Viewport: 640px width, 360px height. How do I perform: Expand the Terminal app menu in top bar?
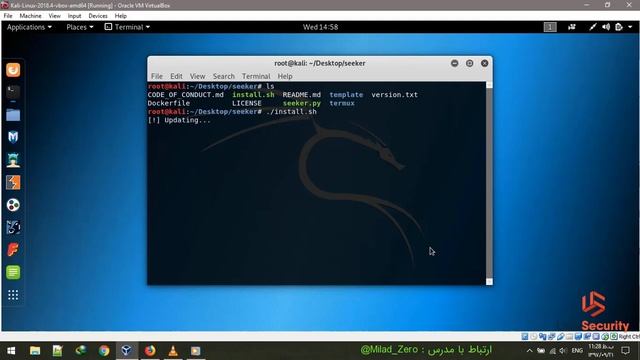coord(127,27)
